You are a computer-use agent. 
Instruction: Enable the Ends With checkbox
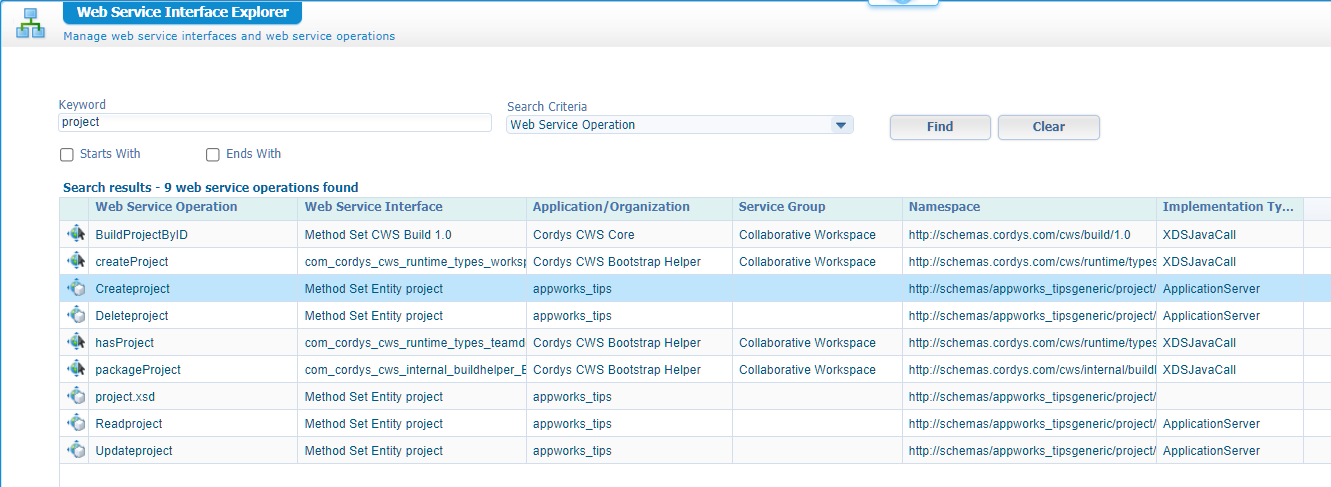[213, 155]
